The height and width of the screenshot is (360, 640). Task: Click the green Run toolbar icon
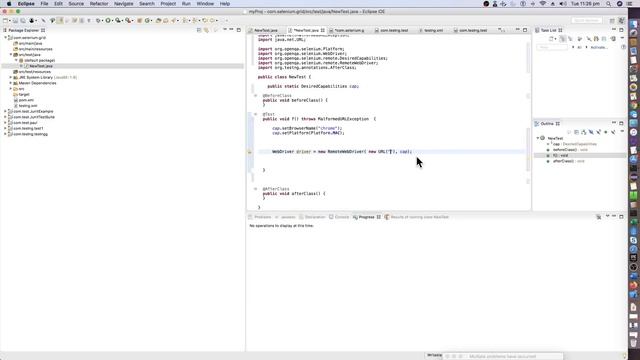(108, 20)
